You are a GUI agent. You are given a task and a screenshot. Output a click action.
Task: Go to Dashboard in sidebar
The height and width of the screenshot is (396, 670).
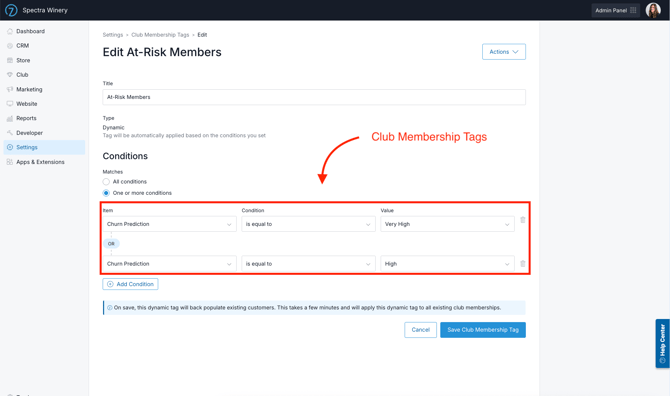pos(30,31)
